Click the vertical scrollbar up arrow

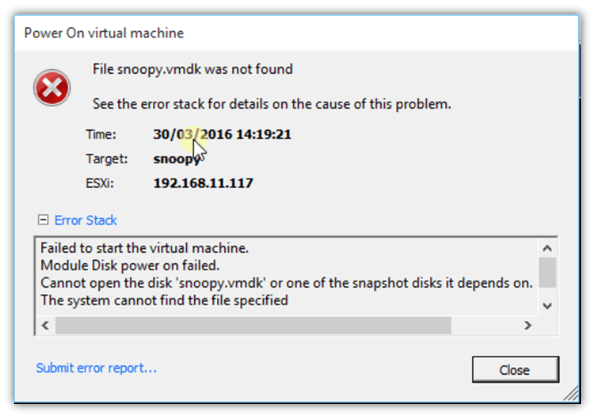coord(547,248)
